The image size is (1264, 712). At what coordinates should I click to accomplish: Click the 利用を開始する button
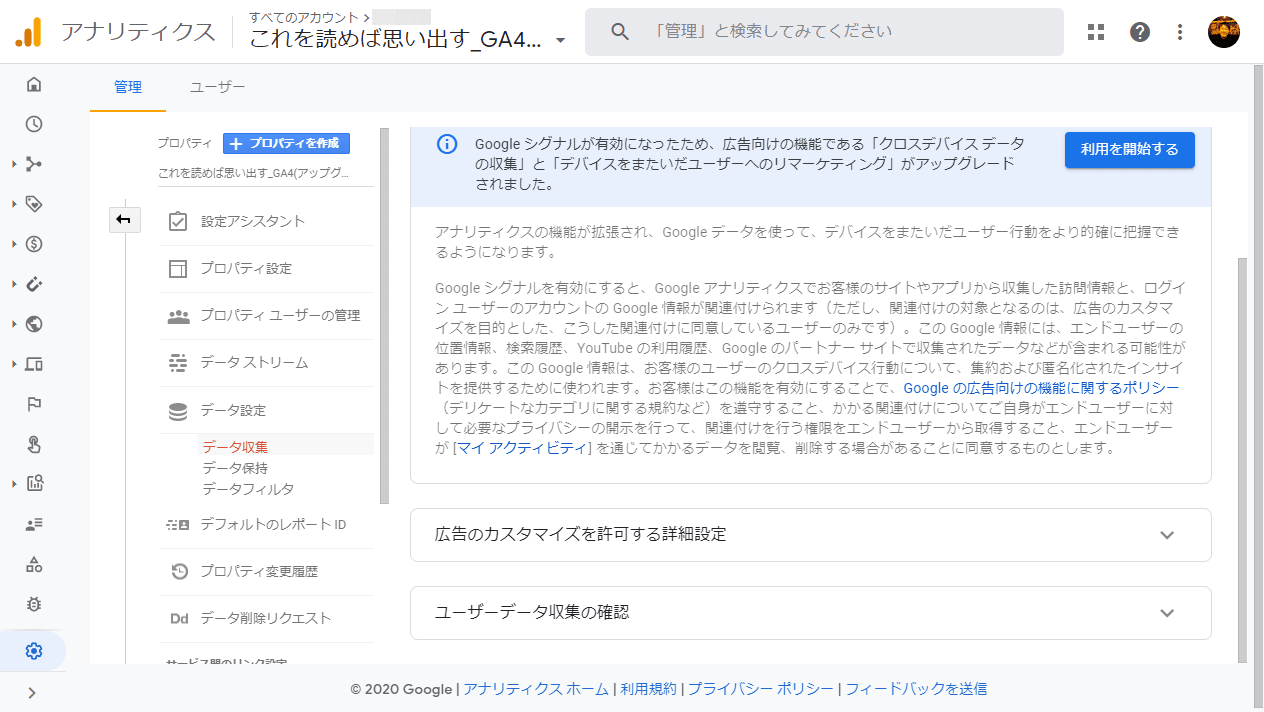[1130, 150]
